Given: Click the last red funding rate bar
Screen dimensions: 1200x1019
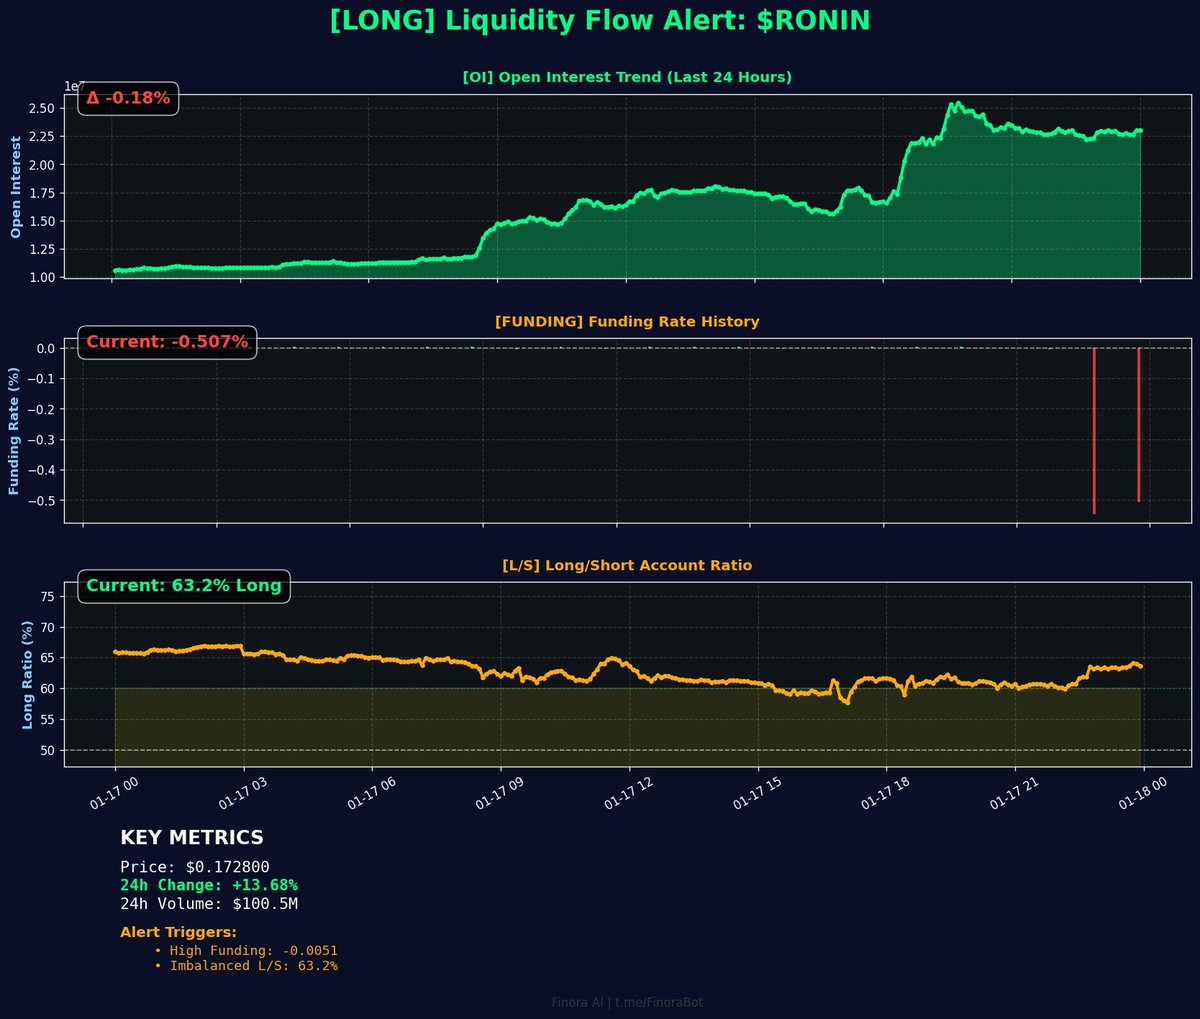Looking at the screenshot, I should pos(1138,424).
